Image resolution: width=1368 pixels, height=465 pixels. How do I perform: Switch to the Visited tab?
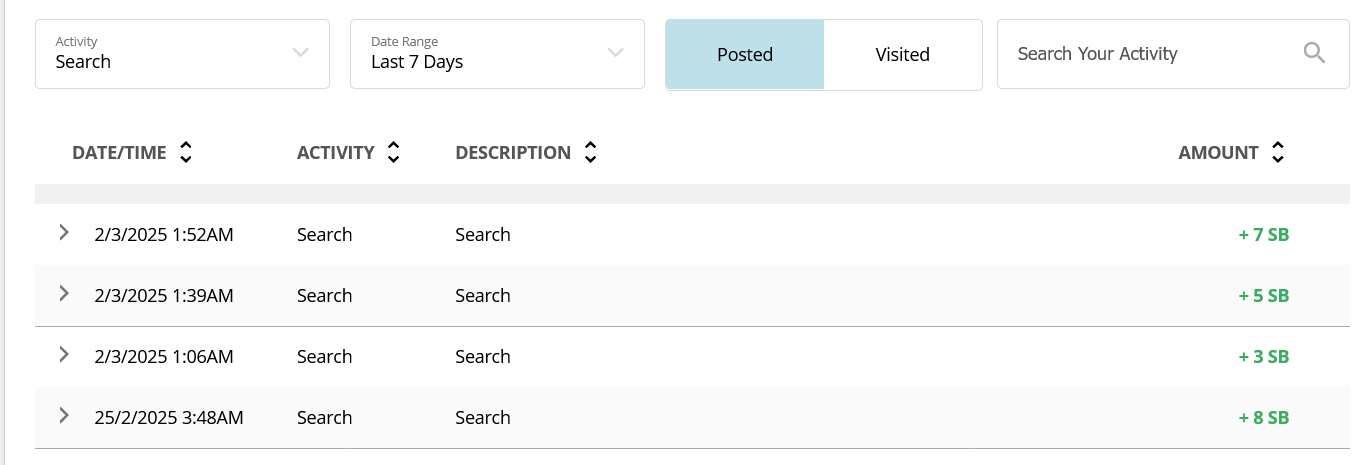point(903,54)
